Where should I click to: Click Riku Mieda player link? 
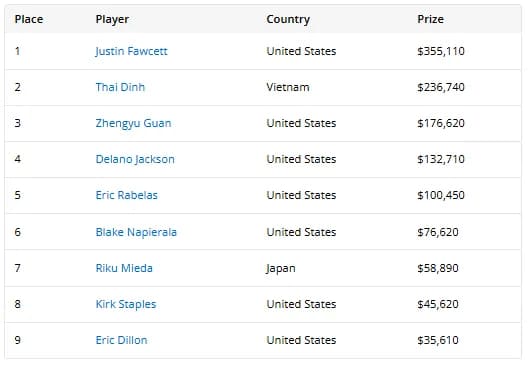(x=124, y=268)
